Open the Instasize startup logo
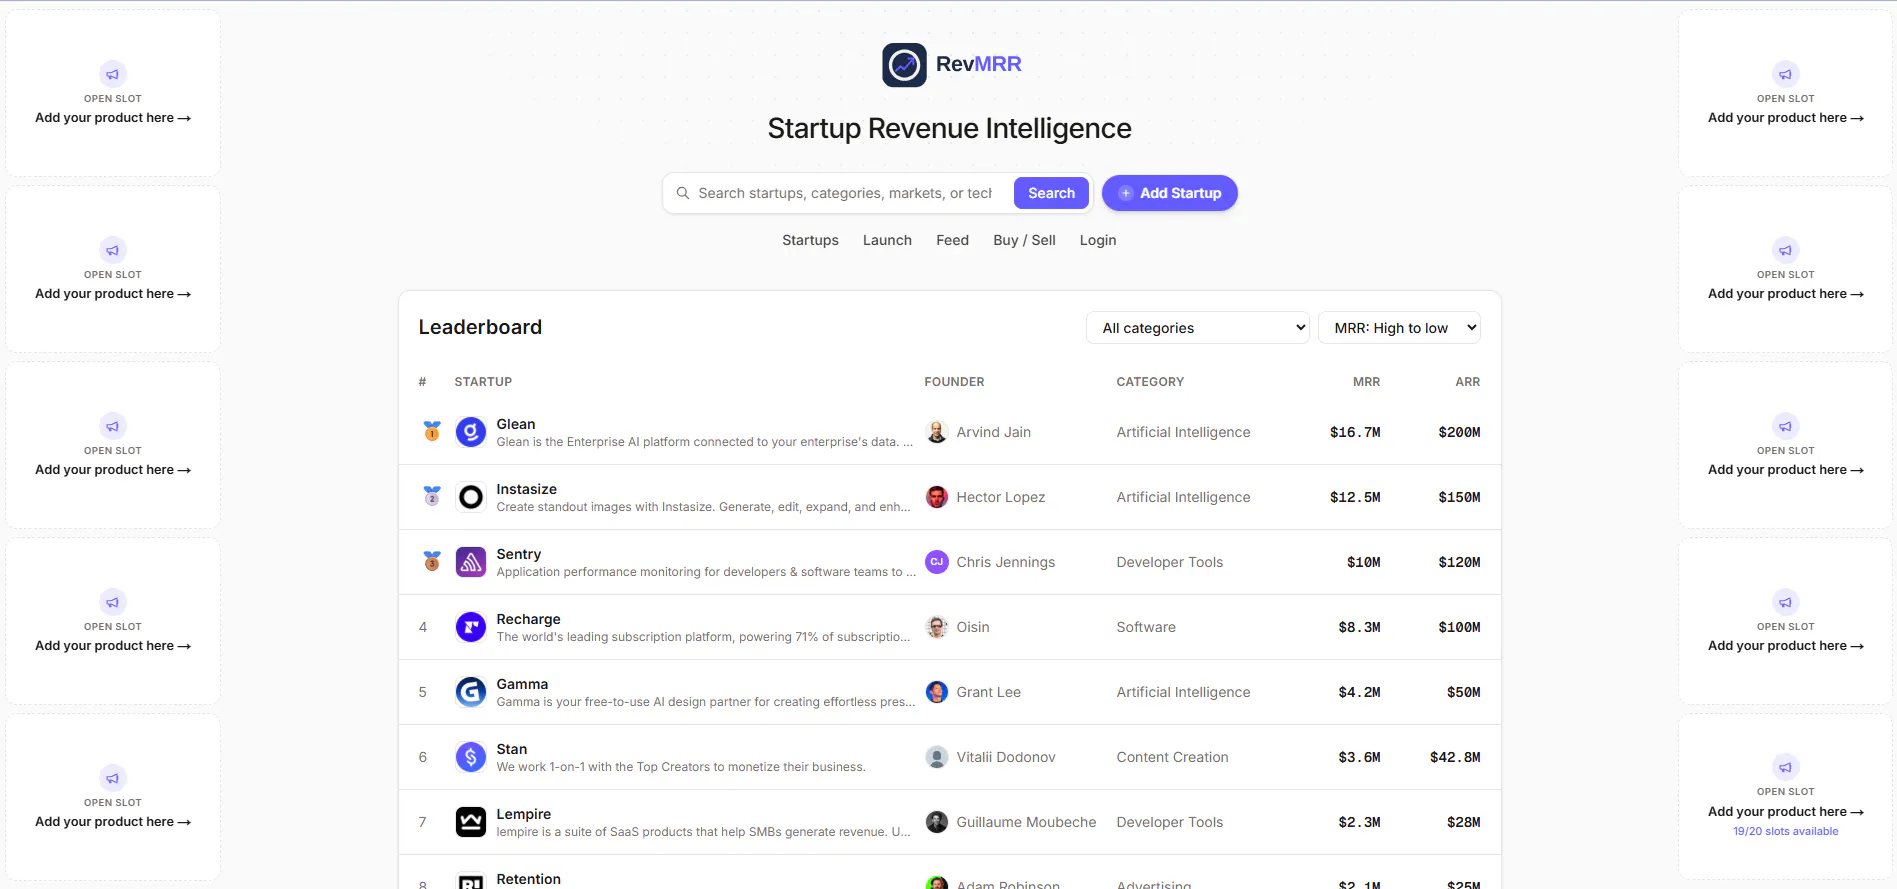This screenshot has height=889, width=1897. point(471,497)
